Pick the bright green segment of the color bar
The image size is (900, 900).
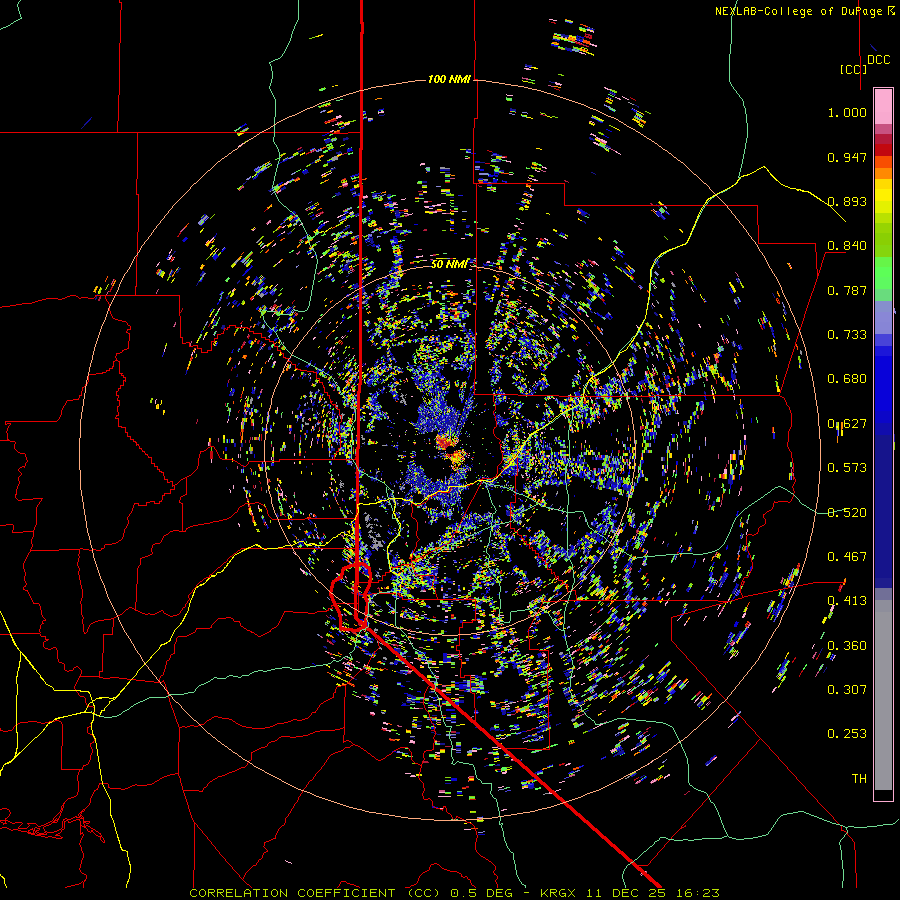[x=883, y=273]
